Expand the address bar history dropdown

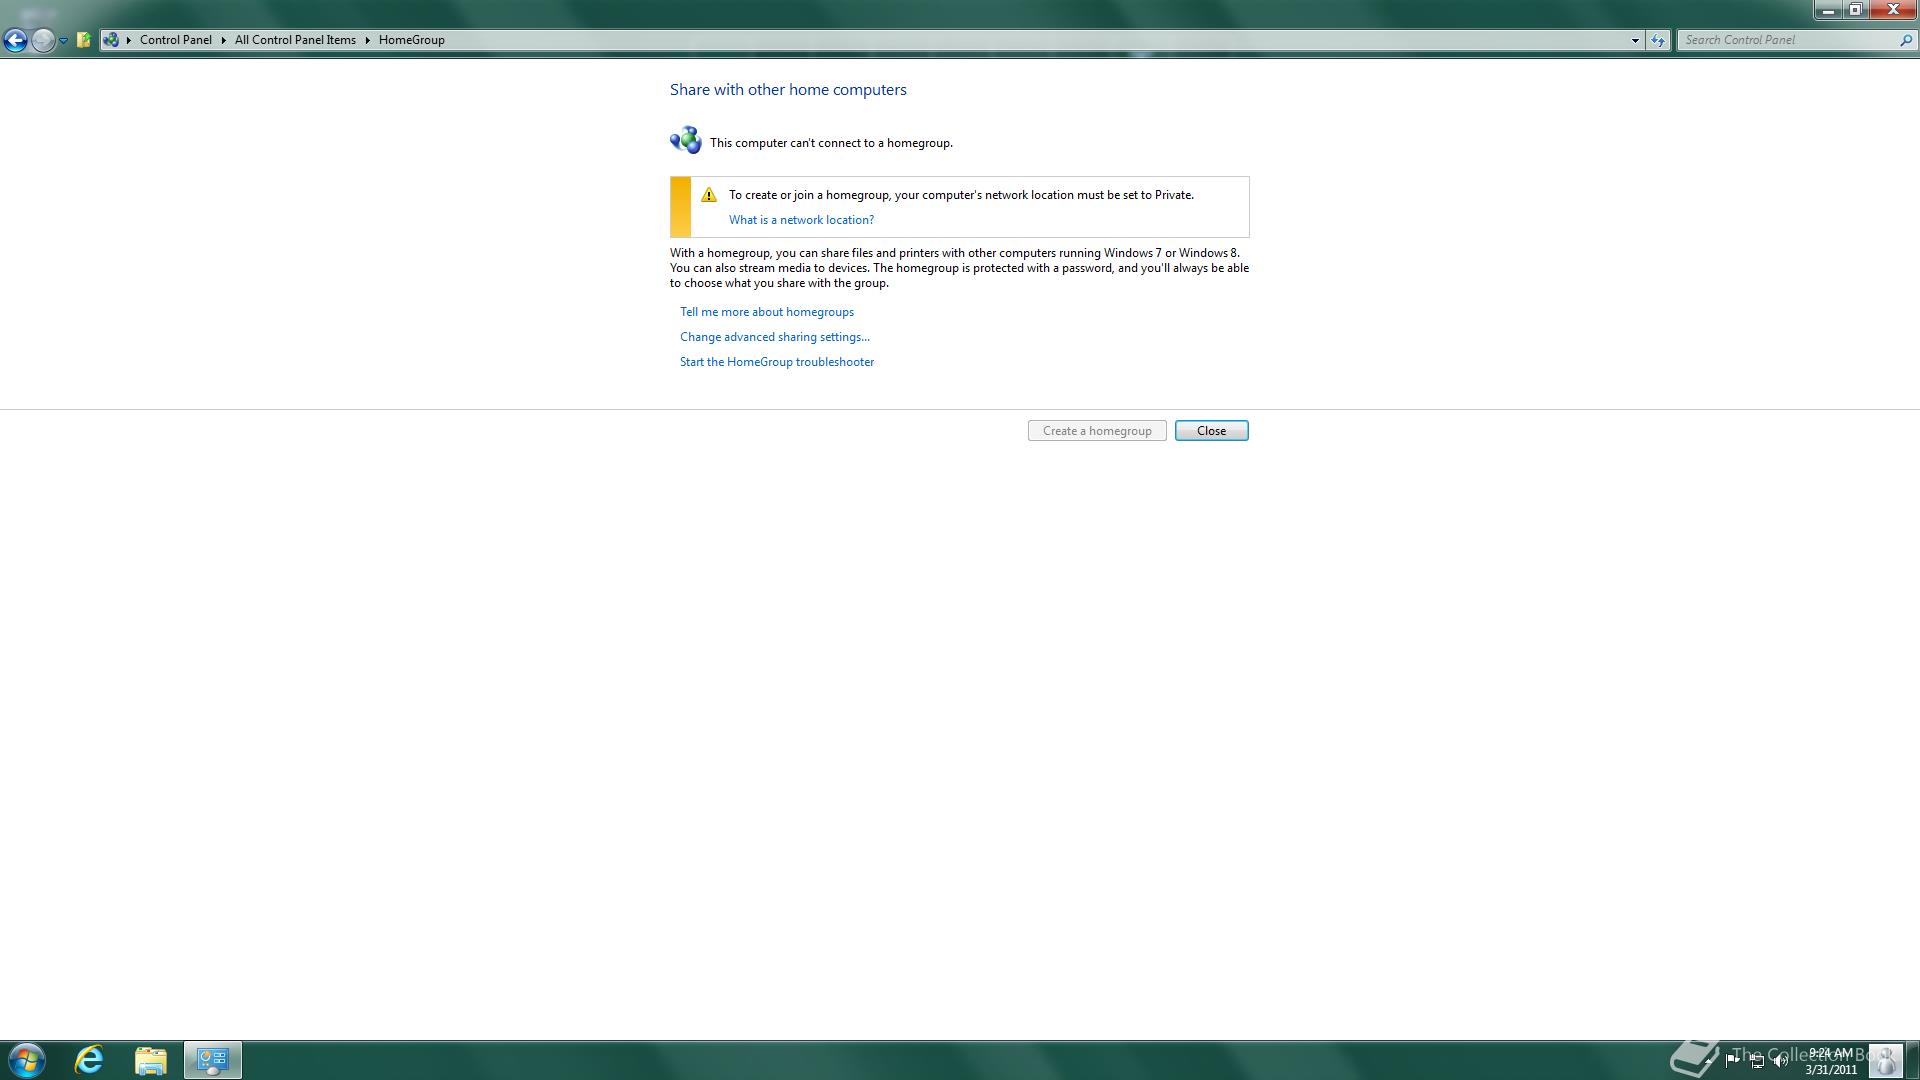point(1635,41)
